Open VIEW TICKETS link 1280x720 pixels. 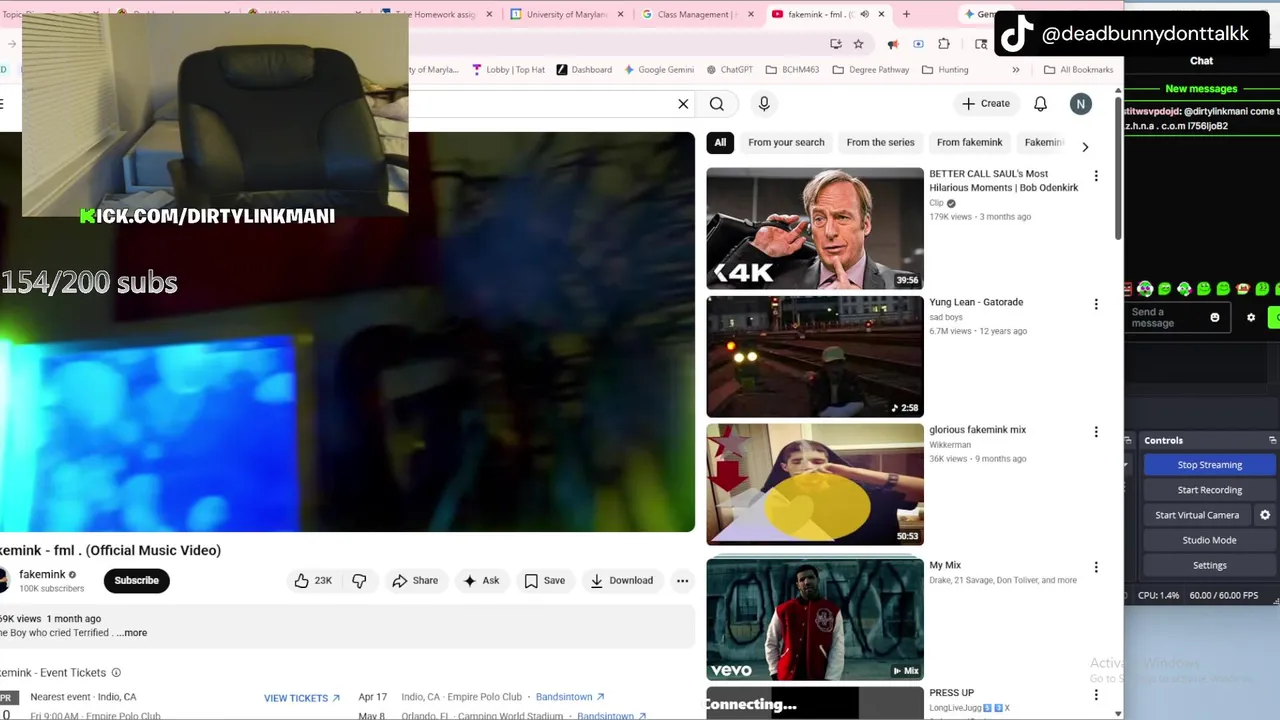click(302, 698)
